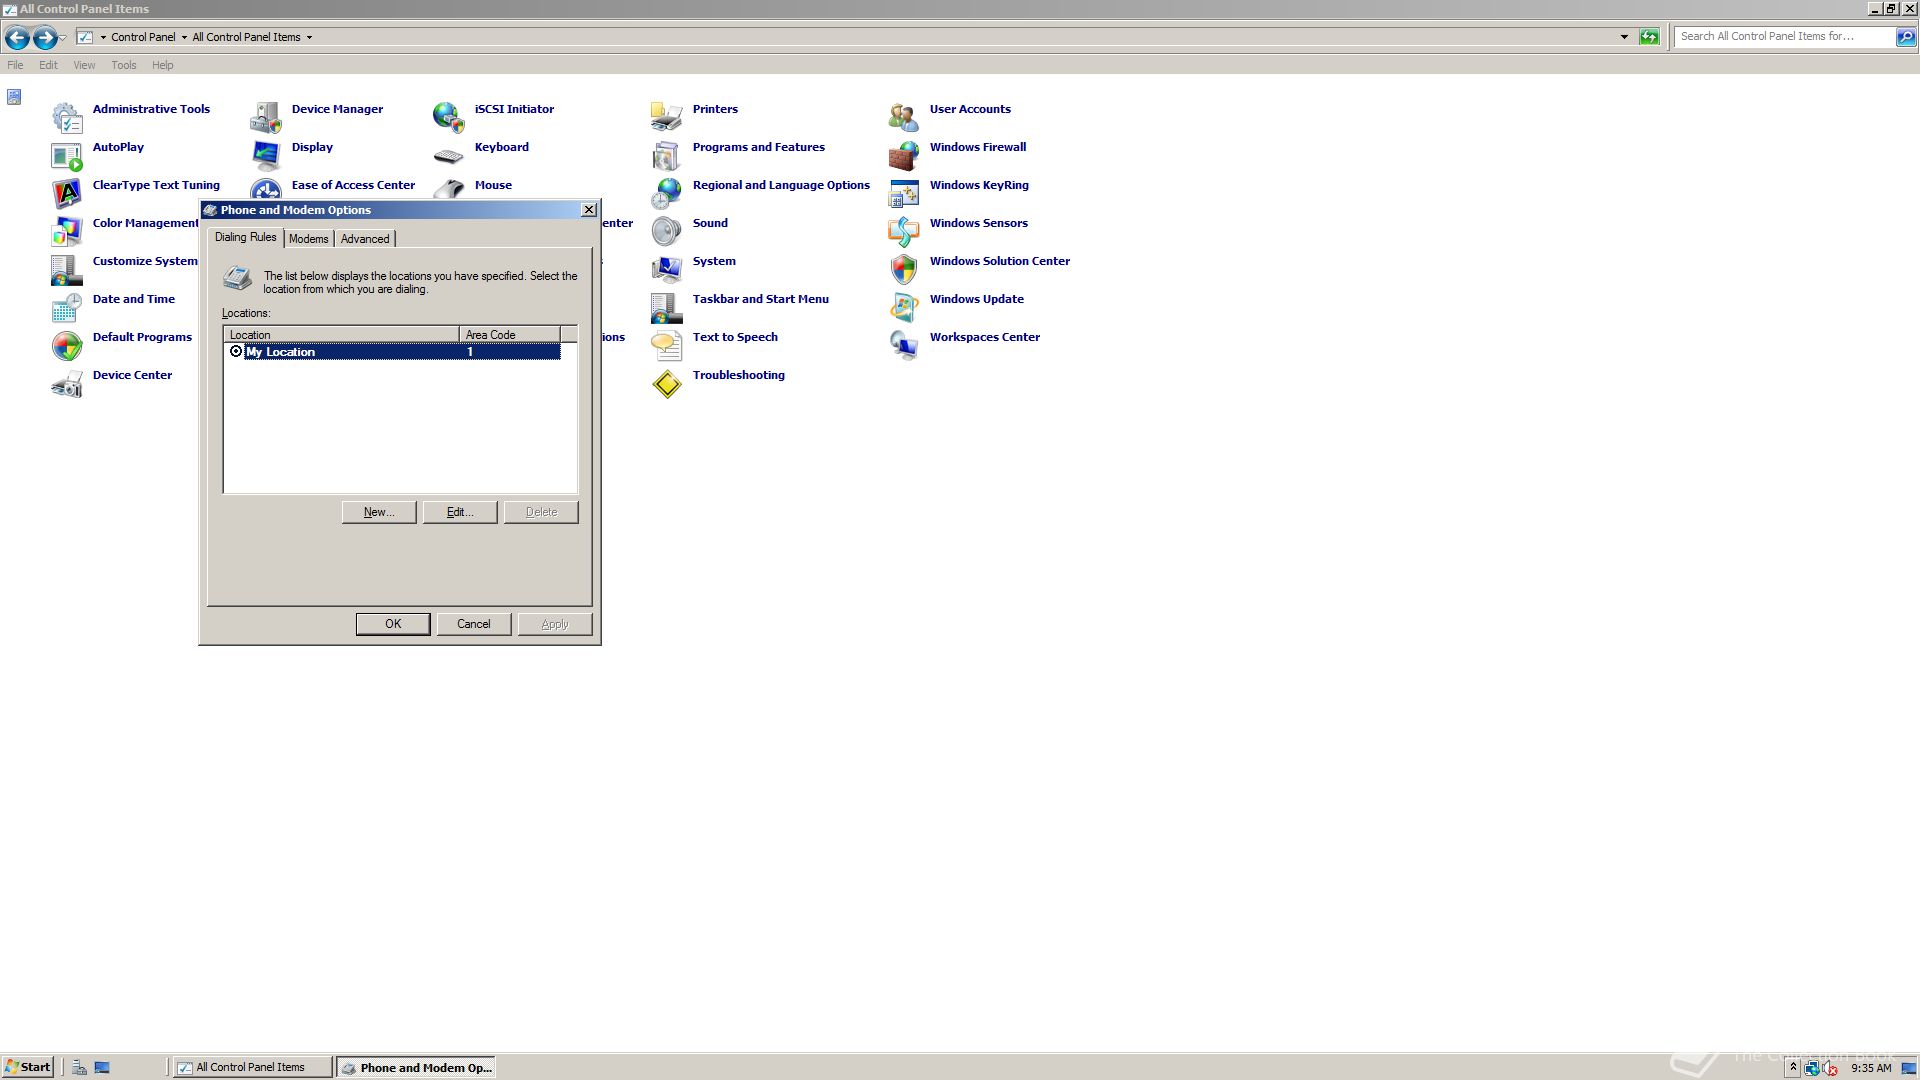1920x1080 pixels.
Task: Open the iSCSI Initiator icon
Action: (x=449, y=117)
